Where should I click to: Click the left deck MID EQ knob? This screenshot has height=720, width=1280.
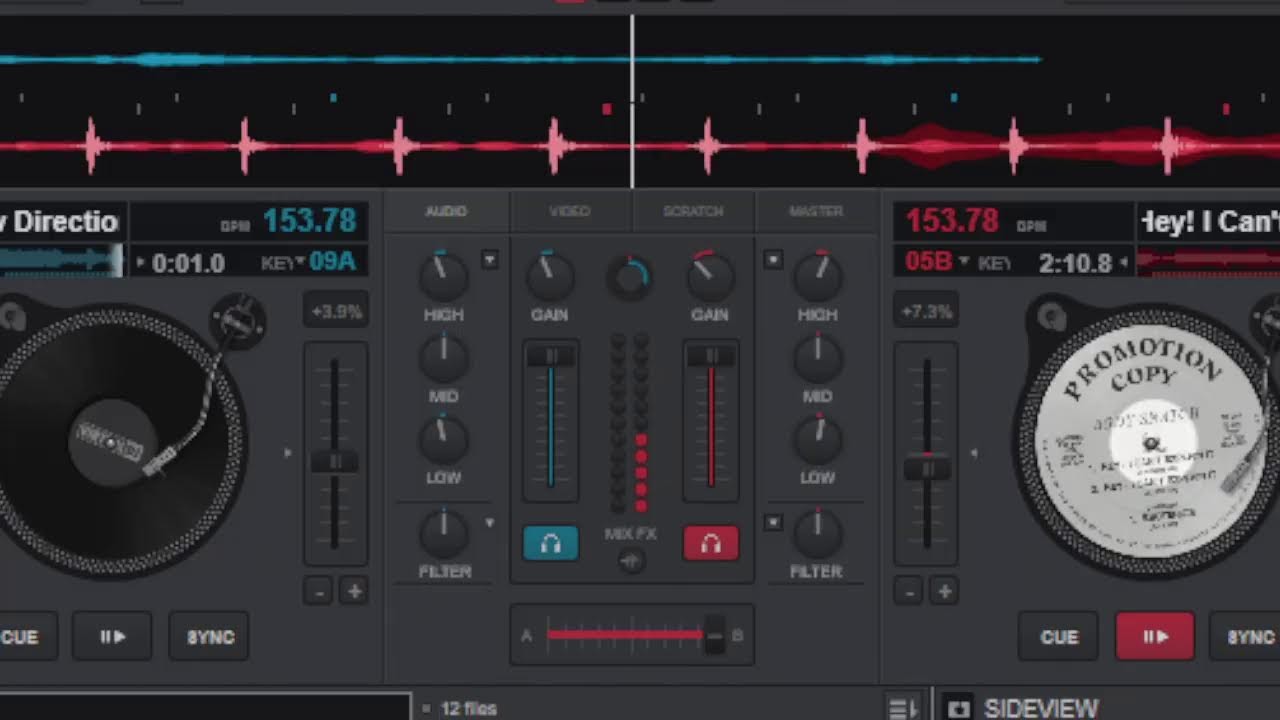pyautogui.click(x=443, y=358)
